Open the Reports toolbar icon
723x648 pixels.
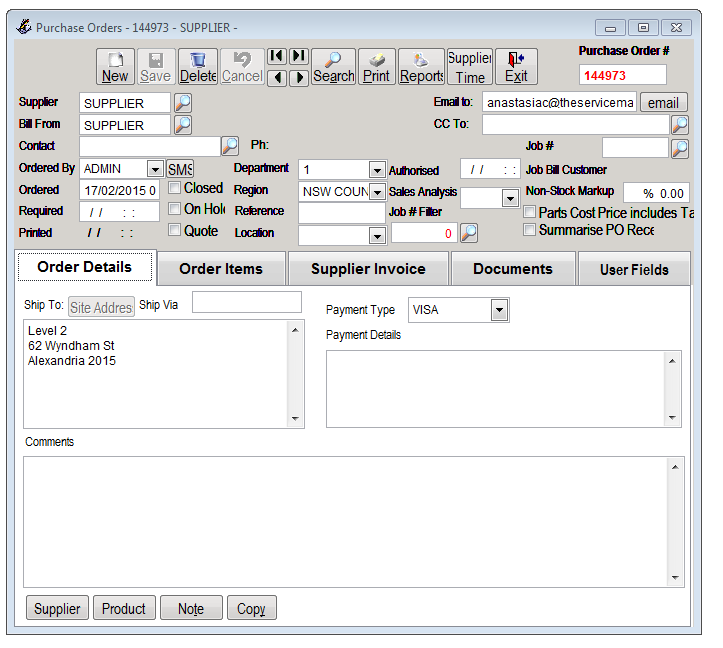[x=421, y=67]
